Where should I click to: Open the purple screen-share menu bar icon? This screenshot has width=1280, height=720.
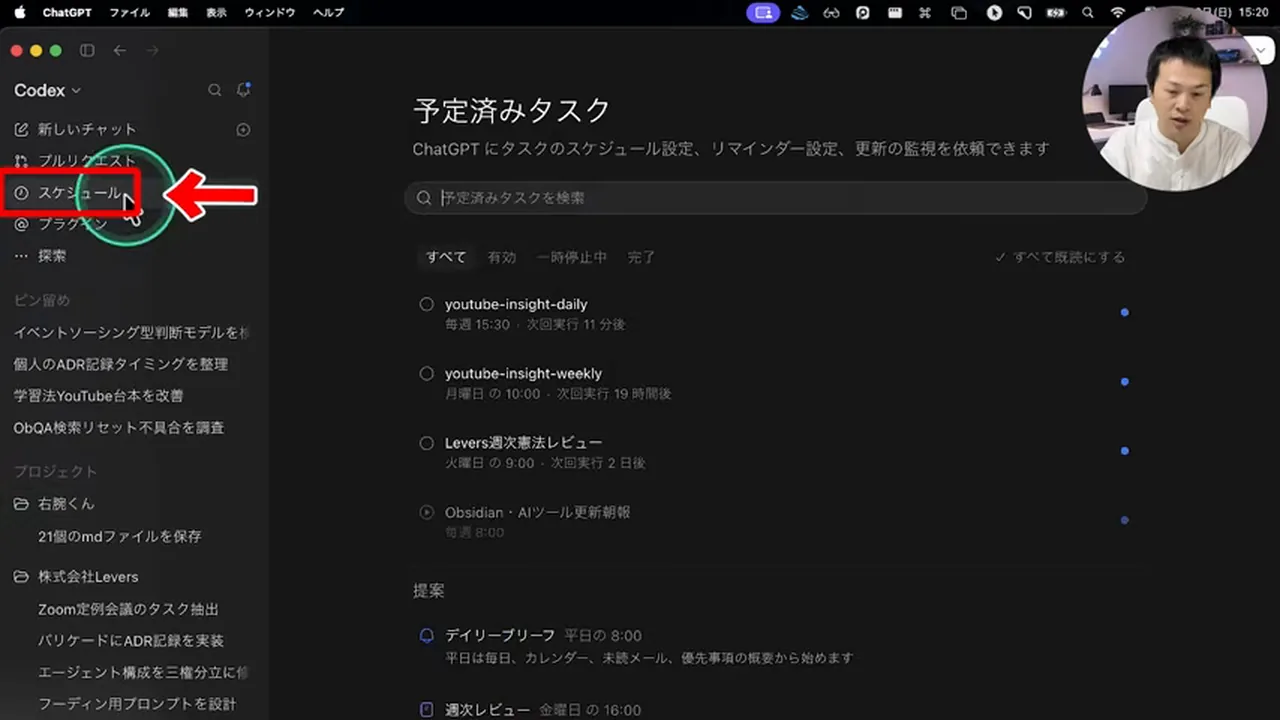pyautogui.click(x=763, y=13)
